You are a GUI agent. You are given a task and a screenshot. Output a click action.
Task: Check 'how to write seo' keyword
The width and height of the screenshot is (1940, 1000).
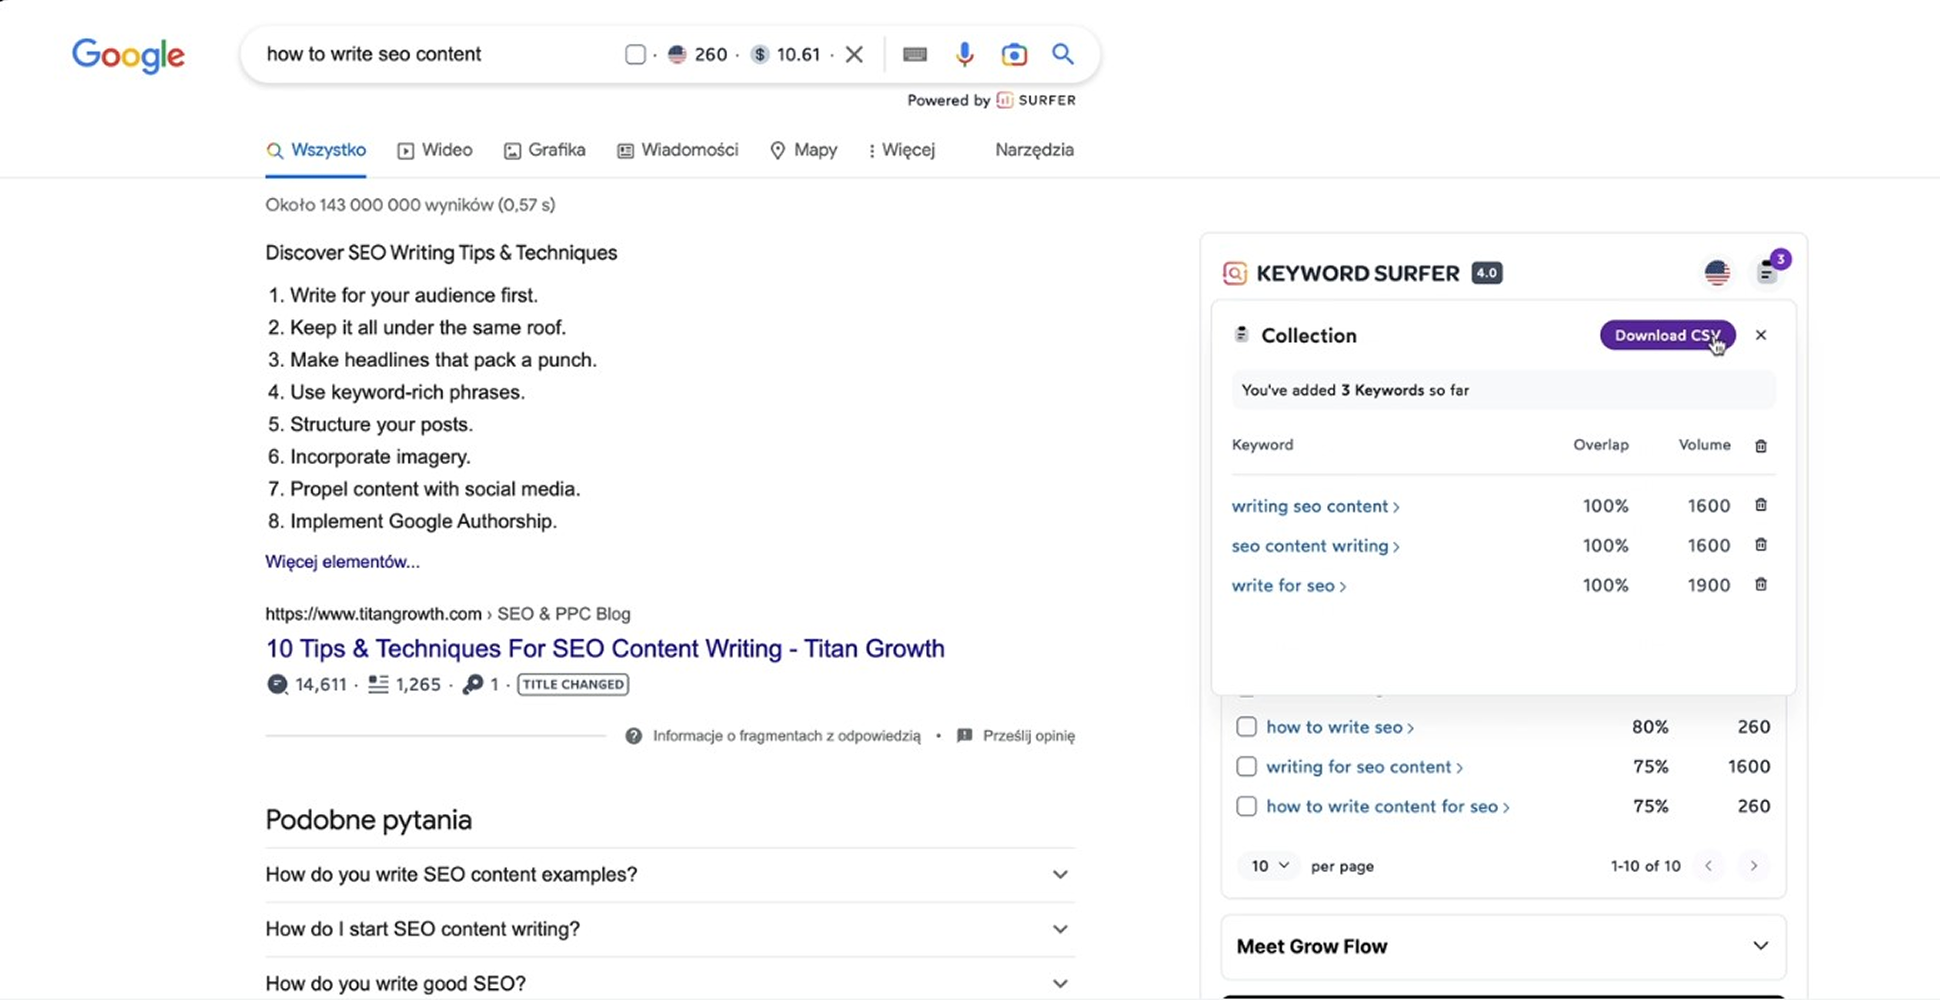pos(1246,727)
